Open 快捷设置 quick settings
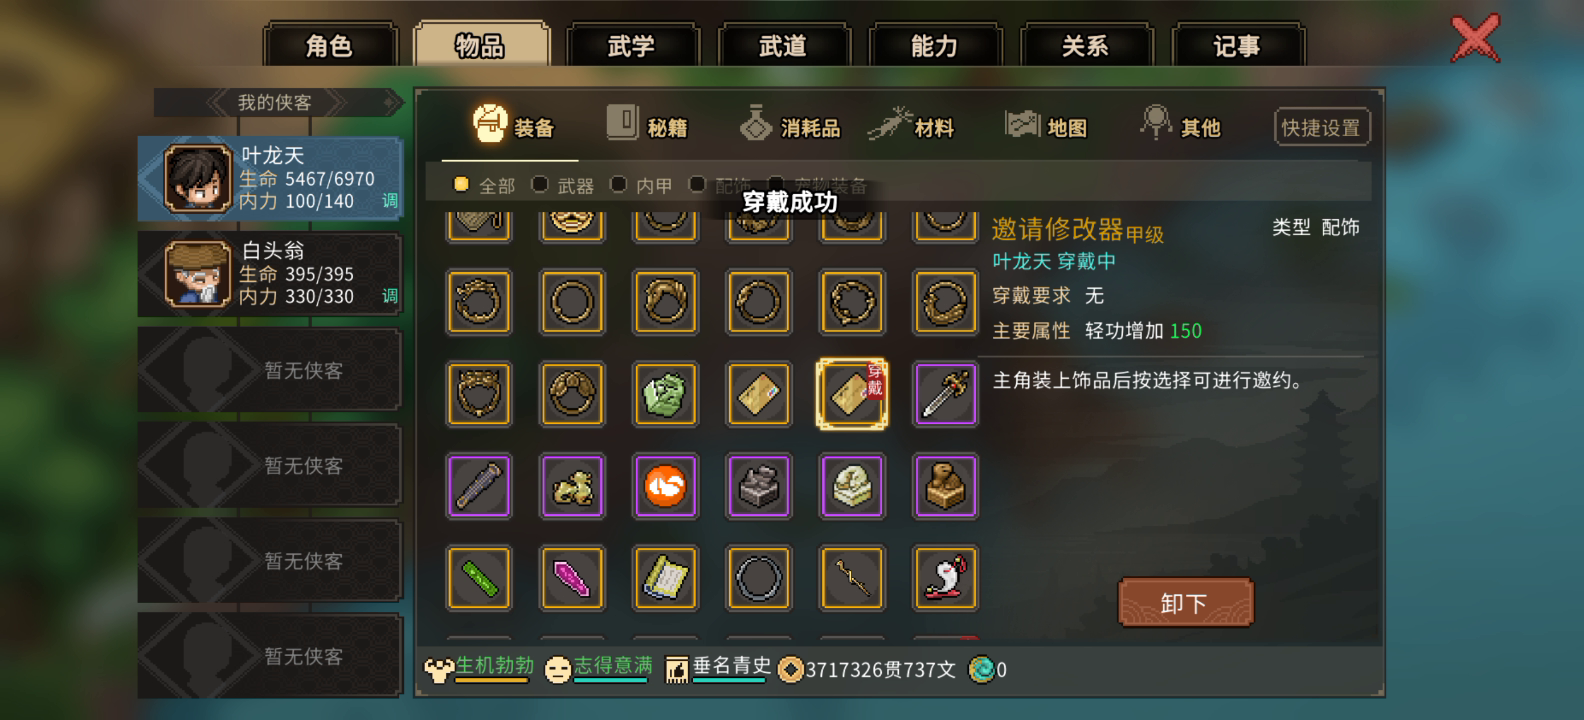The image size is (1584, 720). click(x=1321, y=128)
